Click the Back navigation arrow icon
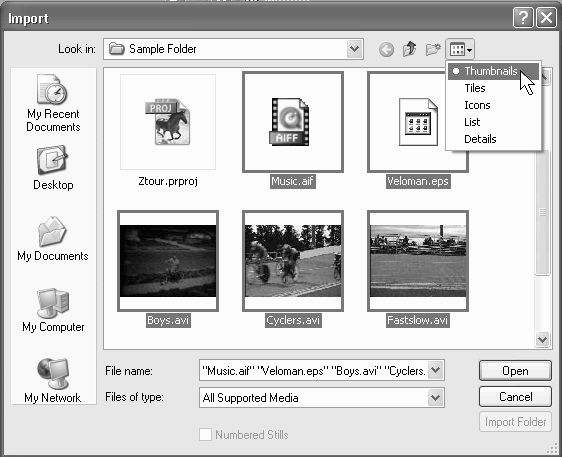 pyautogui.click(x=386, y=49)
